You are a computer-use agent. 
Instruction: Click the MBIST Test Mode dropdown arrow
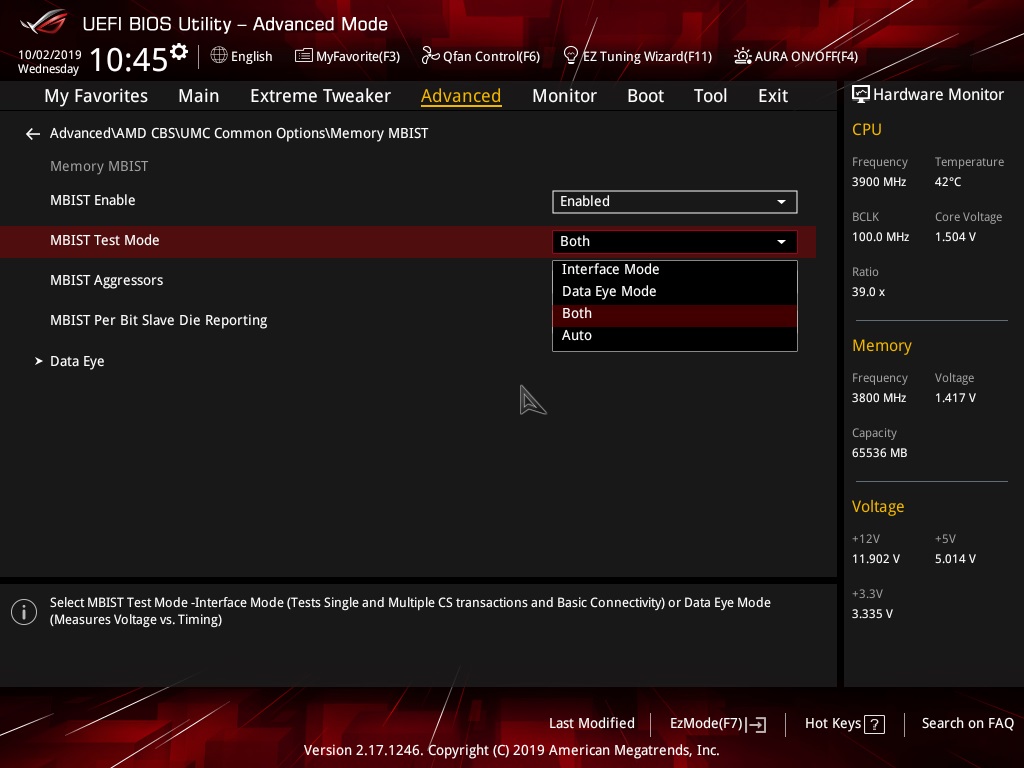pos(781,242)
